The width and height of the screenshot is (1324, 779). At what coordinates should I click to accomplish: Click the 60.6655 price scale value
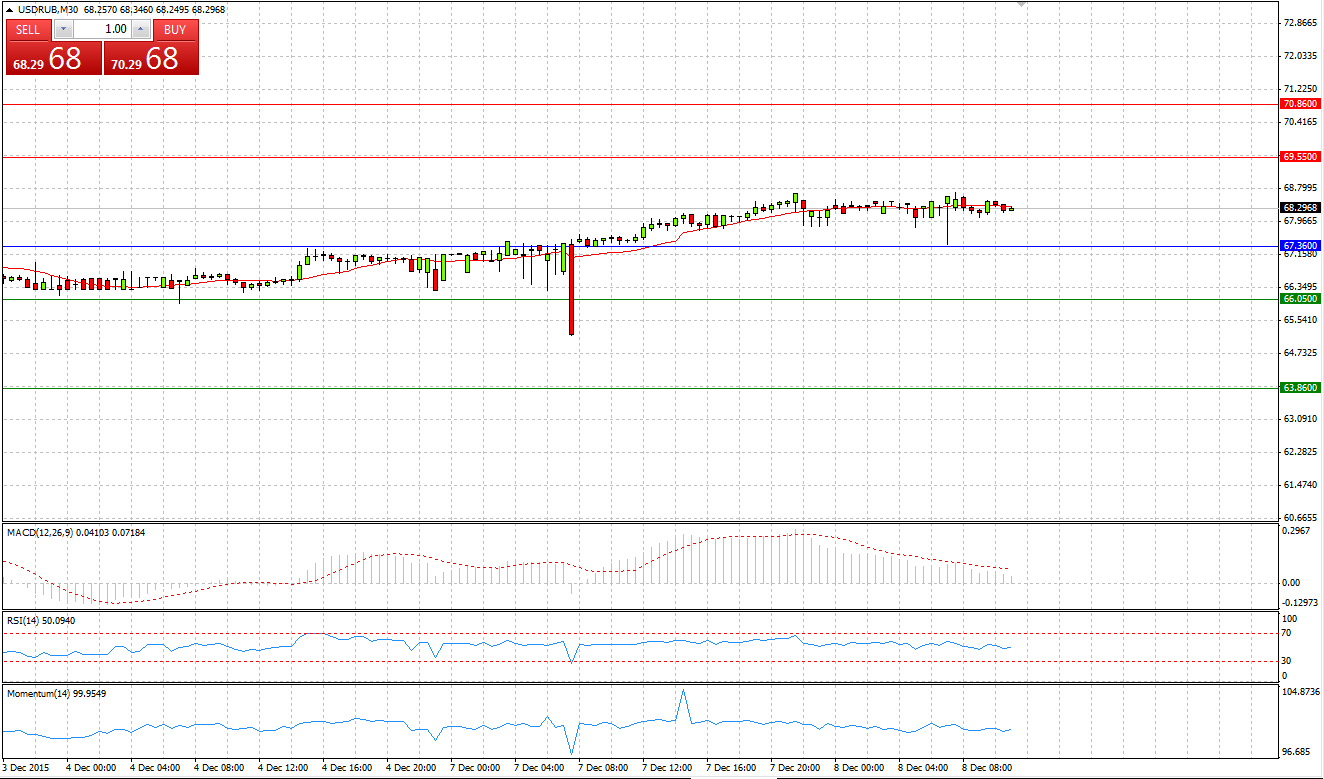(x=1299, y=517)
